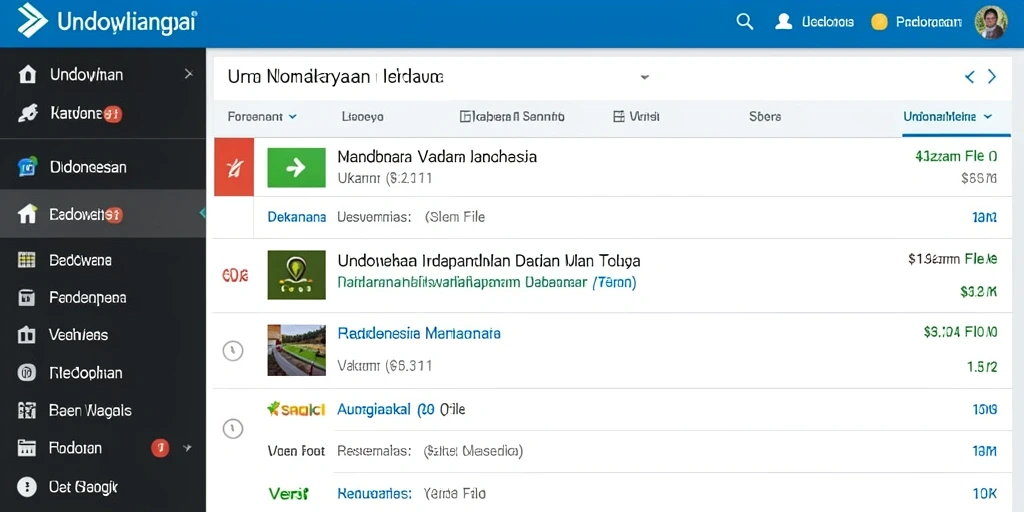Open the Foreenant dropdown filter

point(262,117)
